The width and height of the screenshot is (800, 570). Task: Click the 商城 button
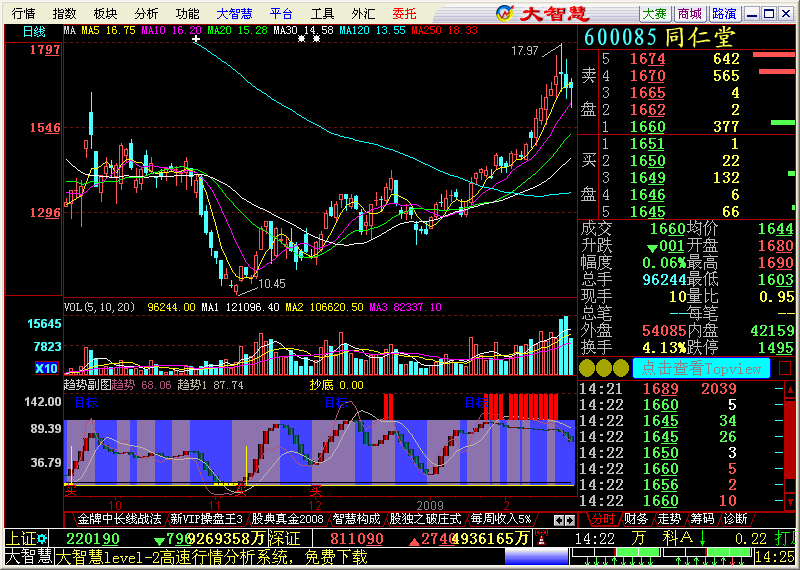690,13
